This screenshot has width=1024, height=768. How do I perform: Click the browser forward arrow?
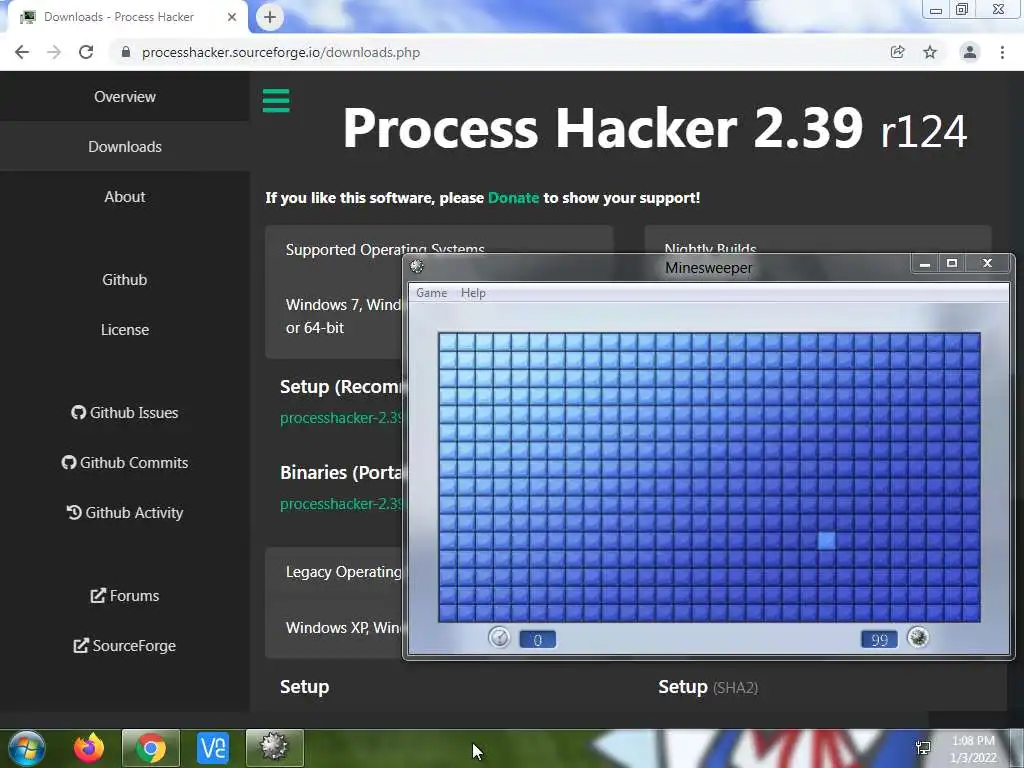point(54,52)
